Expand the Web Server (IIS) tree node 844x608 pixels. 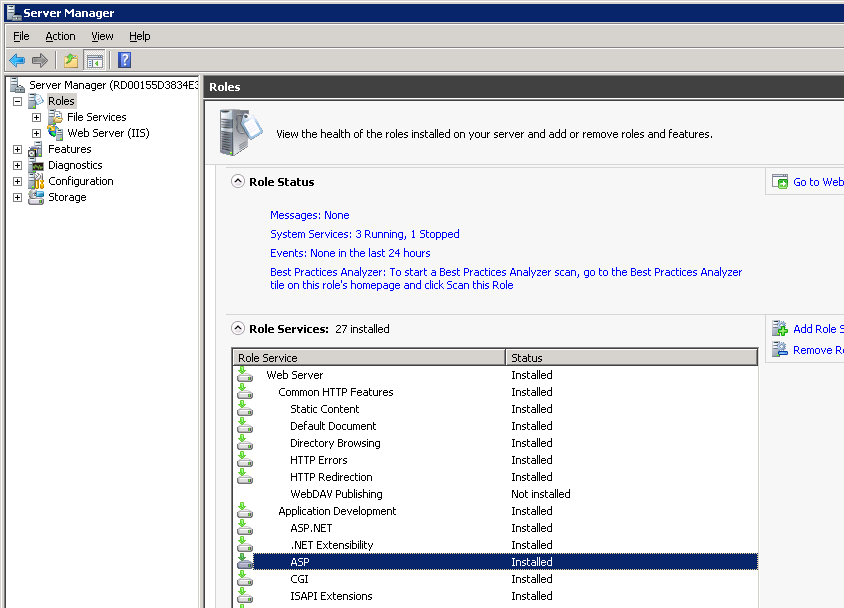tap(37, 133)
